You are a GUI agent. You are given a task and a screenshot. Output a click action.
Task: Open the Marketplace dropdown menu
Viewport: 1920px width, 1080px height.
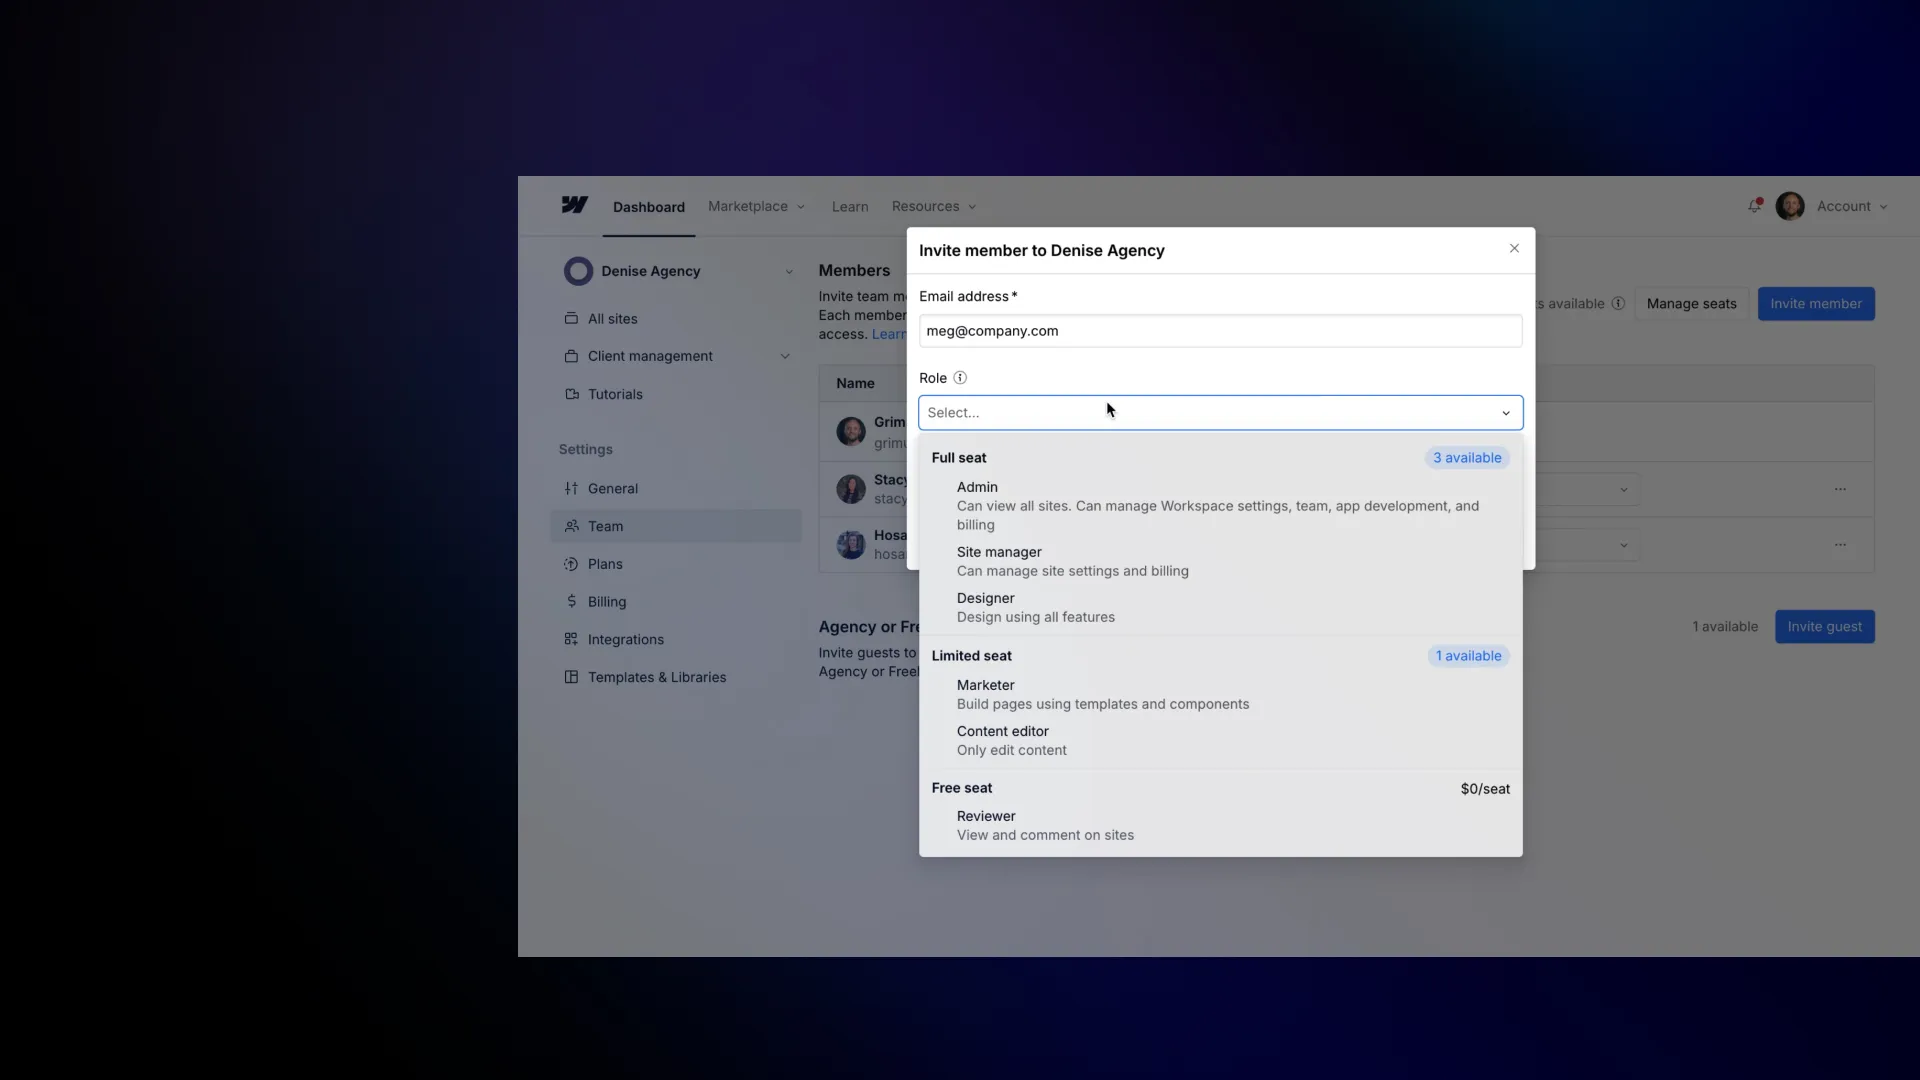756,207
